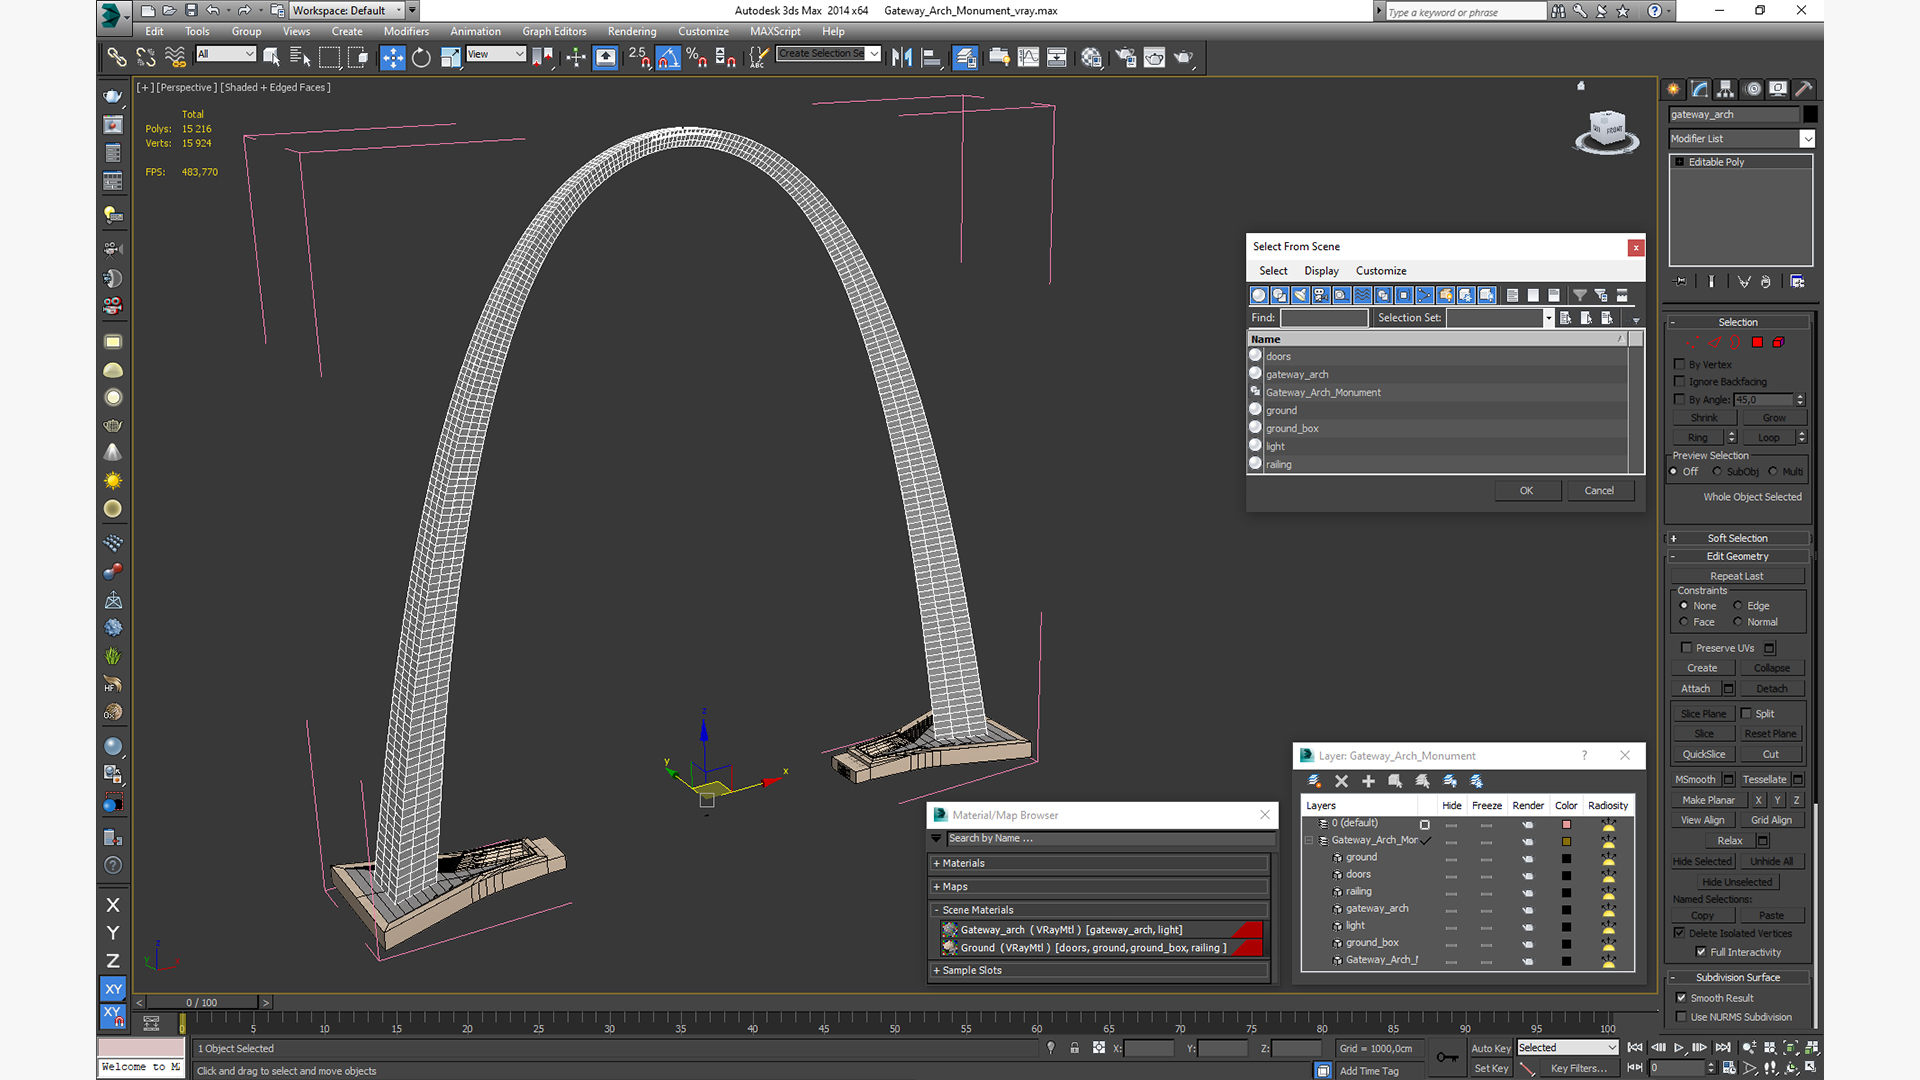Select the Edge constraint radio button

pos(1738,605)
